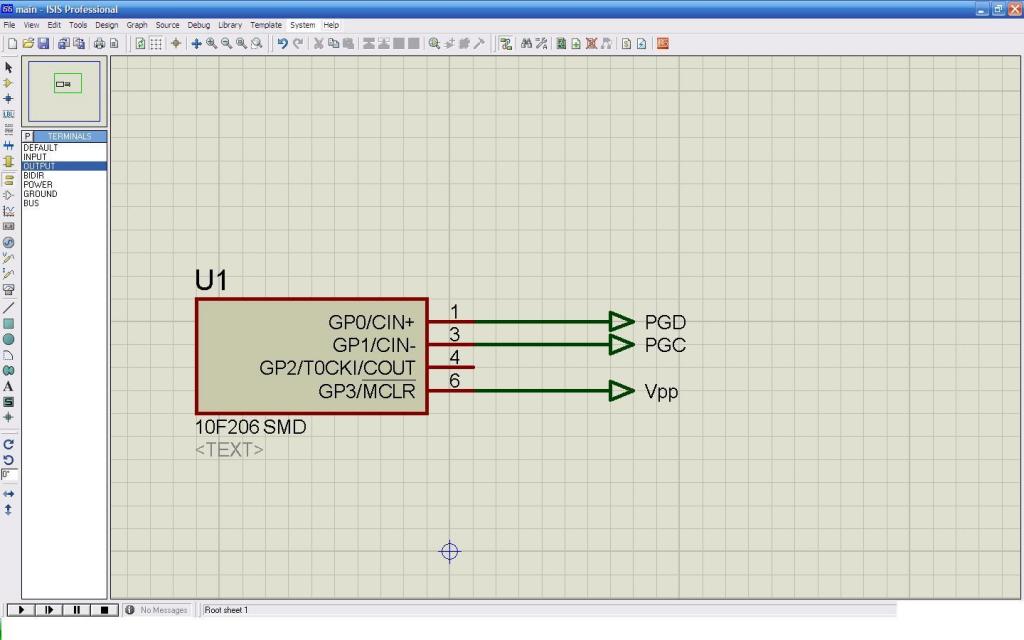Select the 2D Circle drawing tool
Viewport: 1024px width, 640px height.
(x=8, y=339)
